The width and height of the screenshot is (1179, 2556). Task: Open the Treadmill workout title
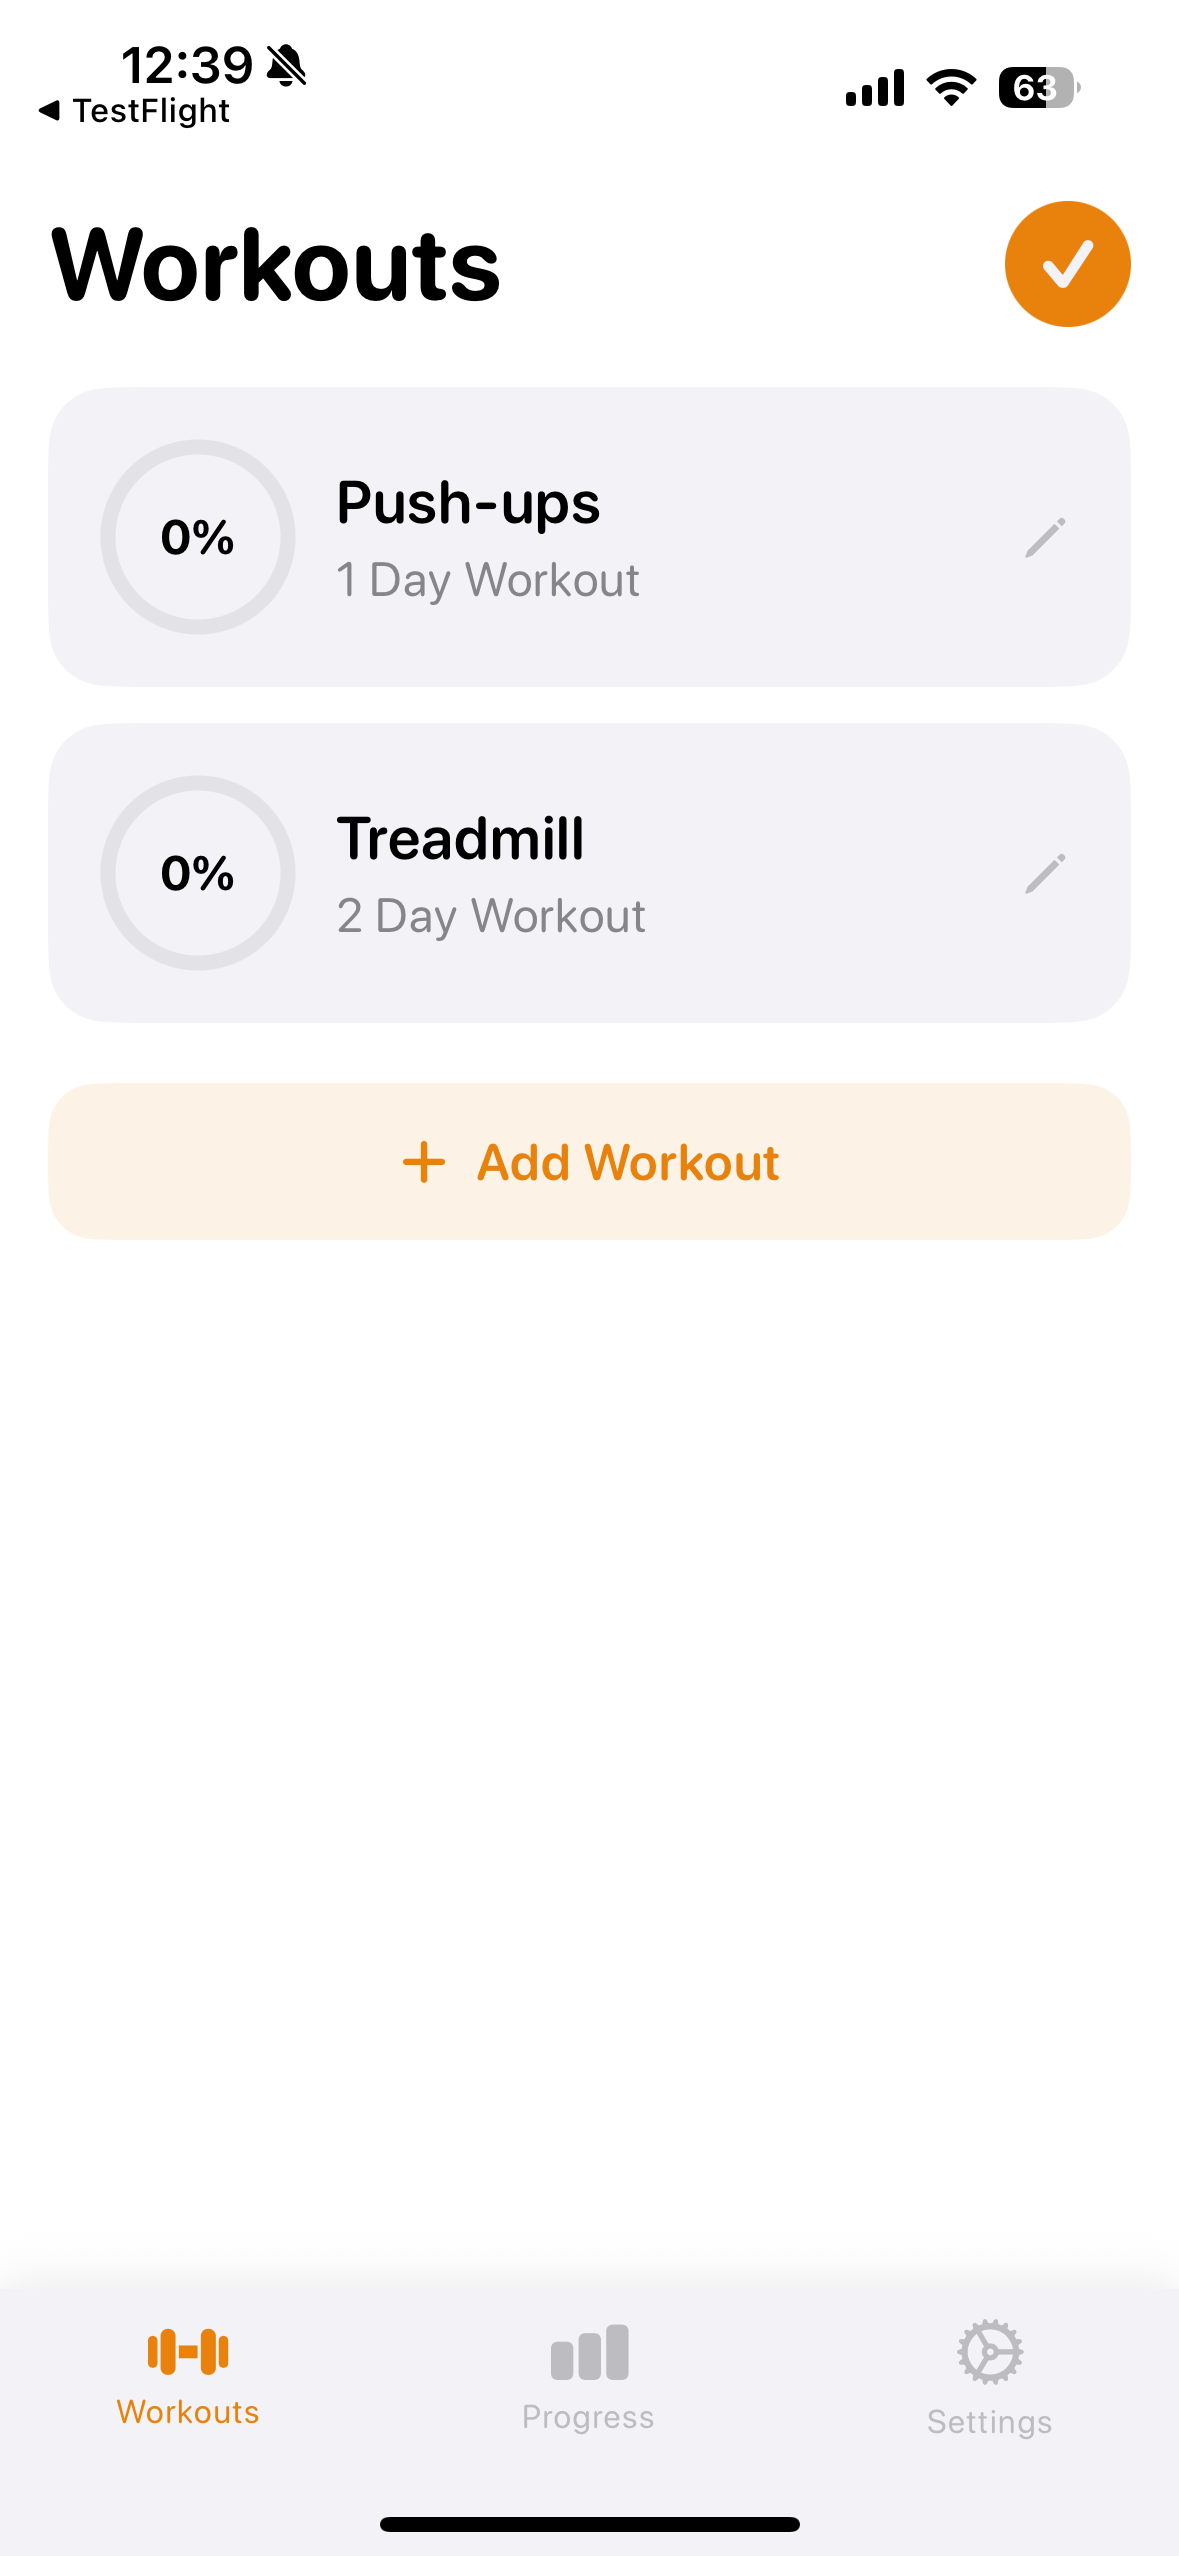point(460,838)
